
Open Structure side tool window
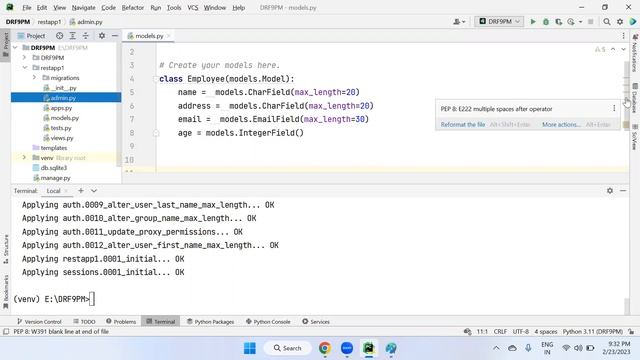pos(6,249)
